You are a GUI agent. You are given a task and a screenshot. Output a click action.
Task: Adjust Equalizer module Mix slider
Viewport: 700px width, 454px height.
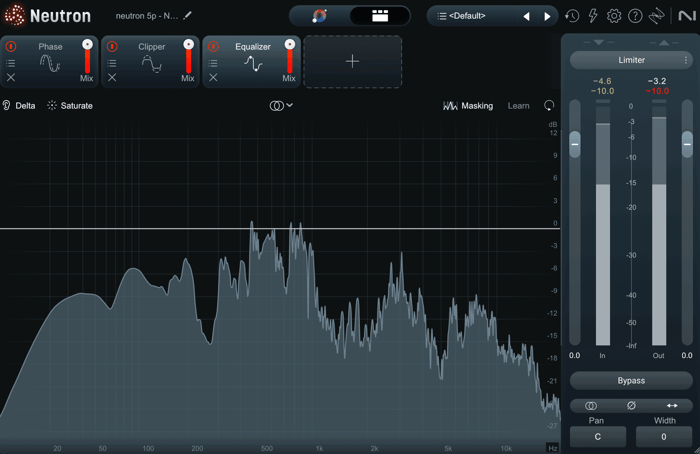coord(290,57)
